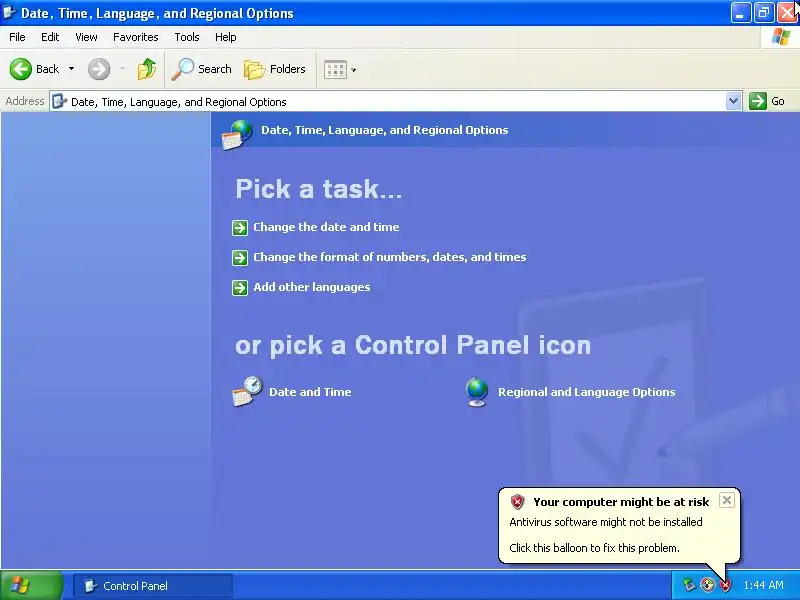Click the red security shield tray icon
Screen dimensions: 800x600
(725, 585)
